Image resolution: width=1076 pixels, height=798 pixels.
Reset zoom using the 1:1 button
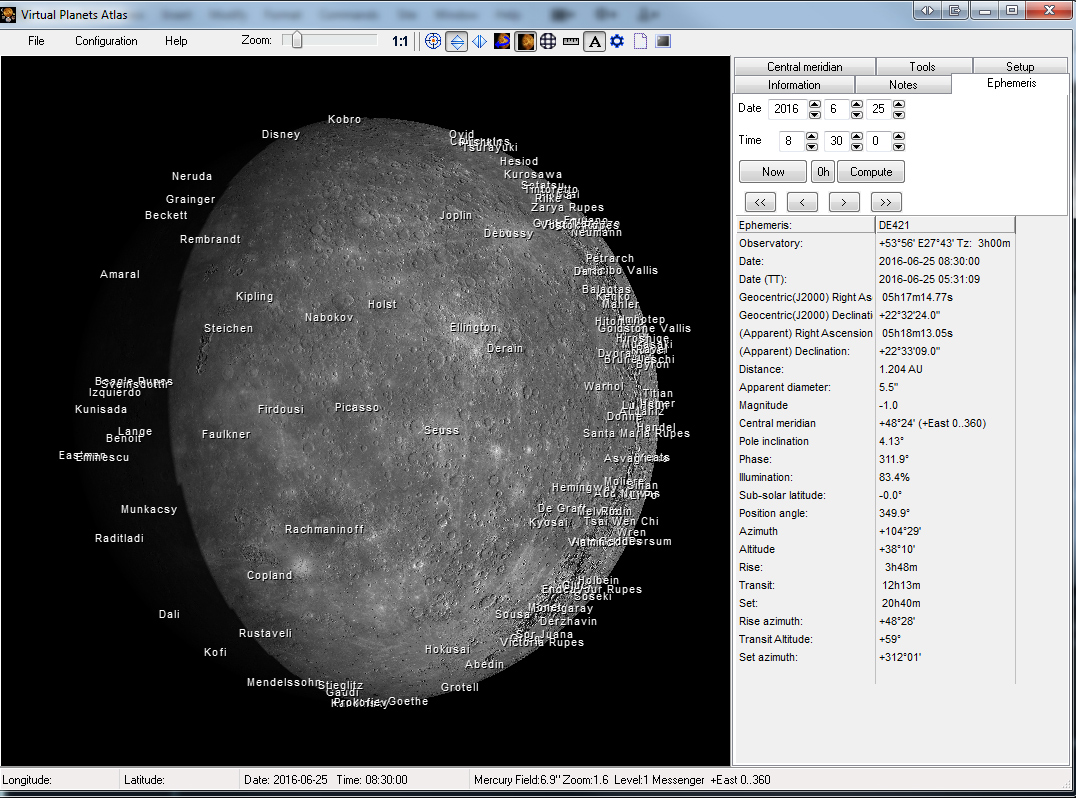click(400, 41)
